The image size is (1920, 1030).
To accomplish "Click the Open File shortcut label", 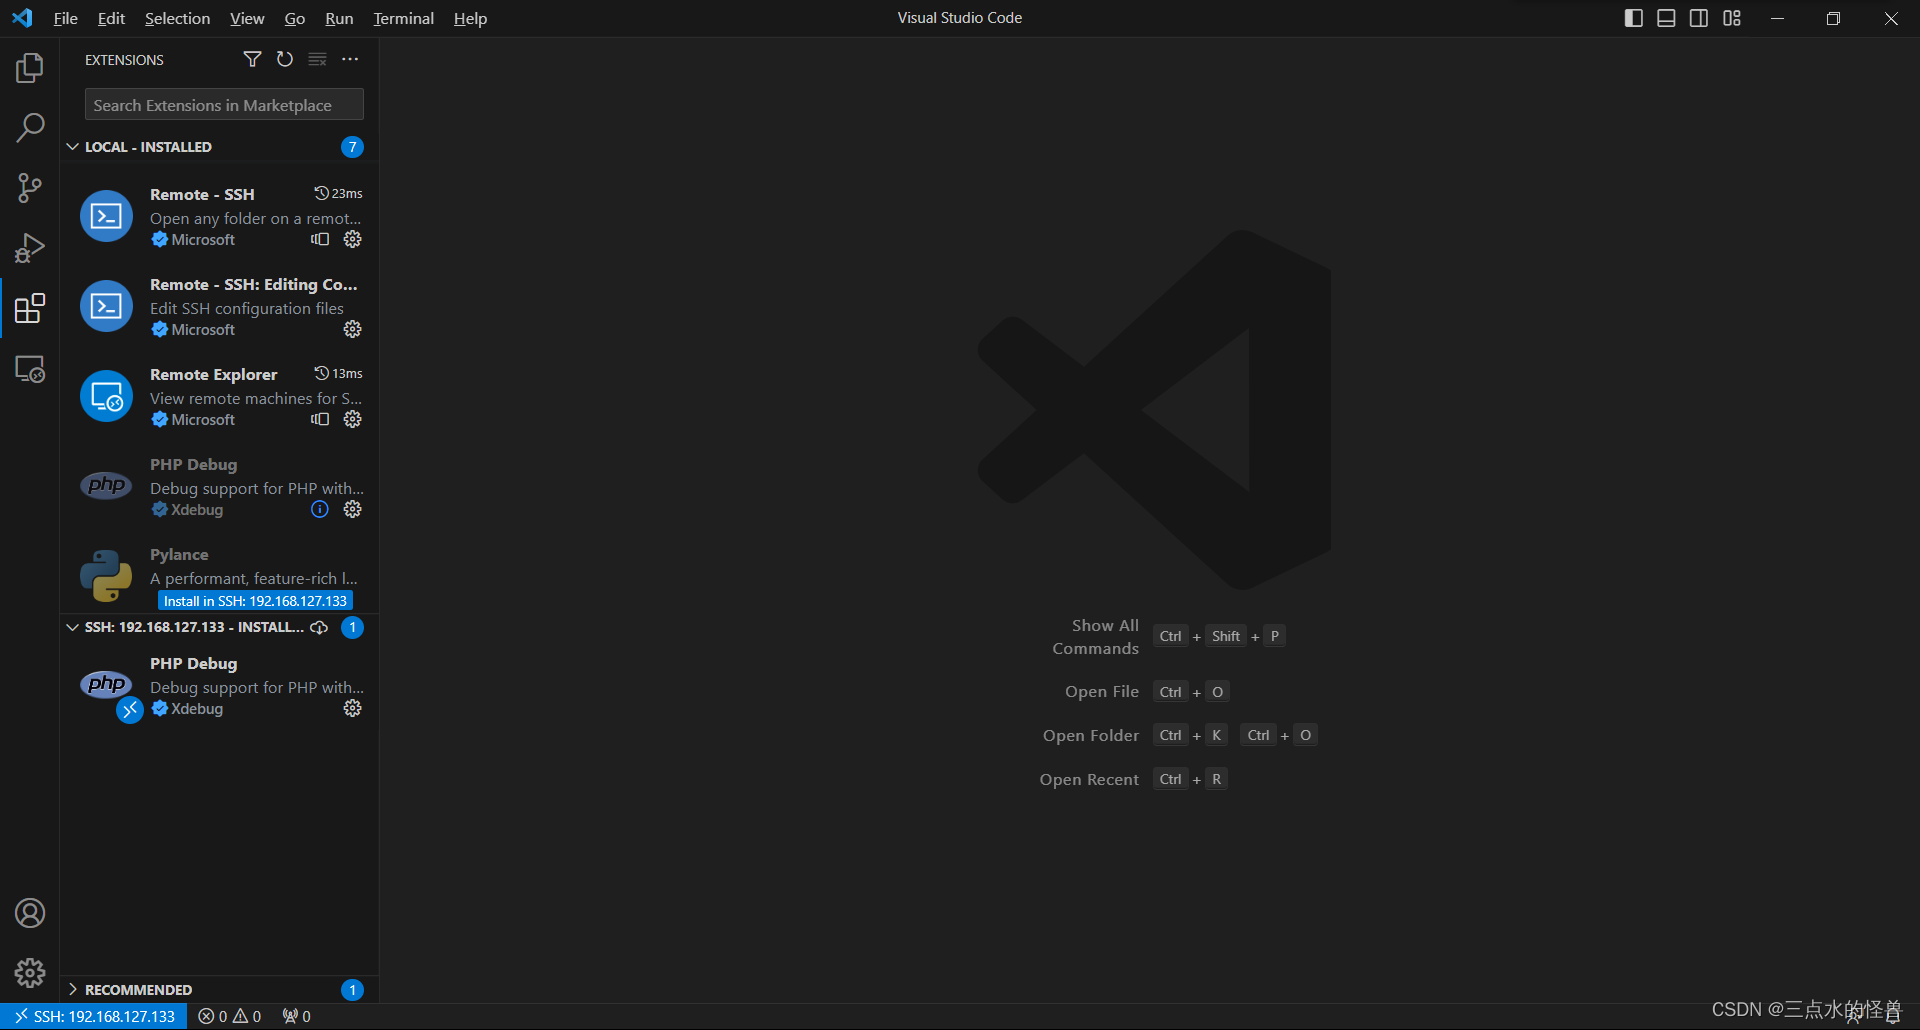I will [x=1102, y=691].
